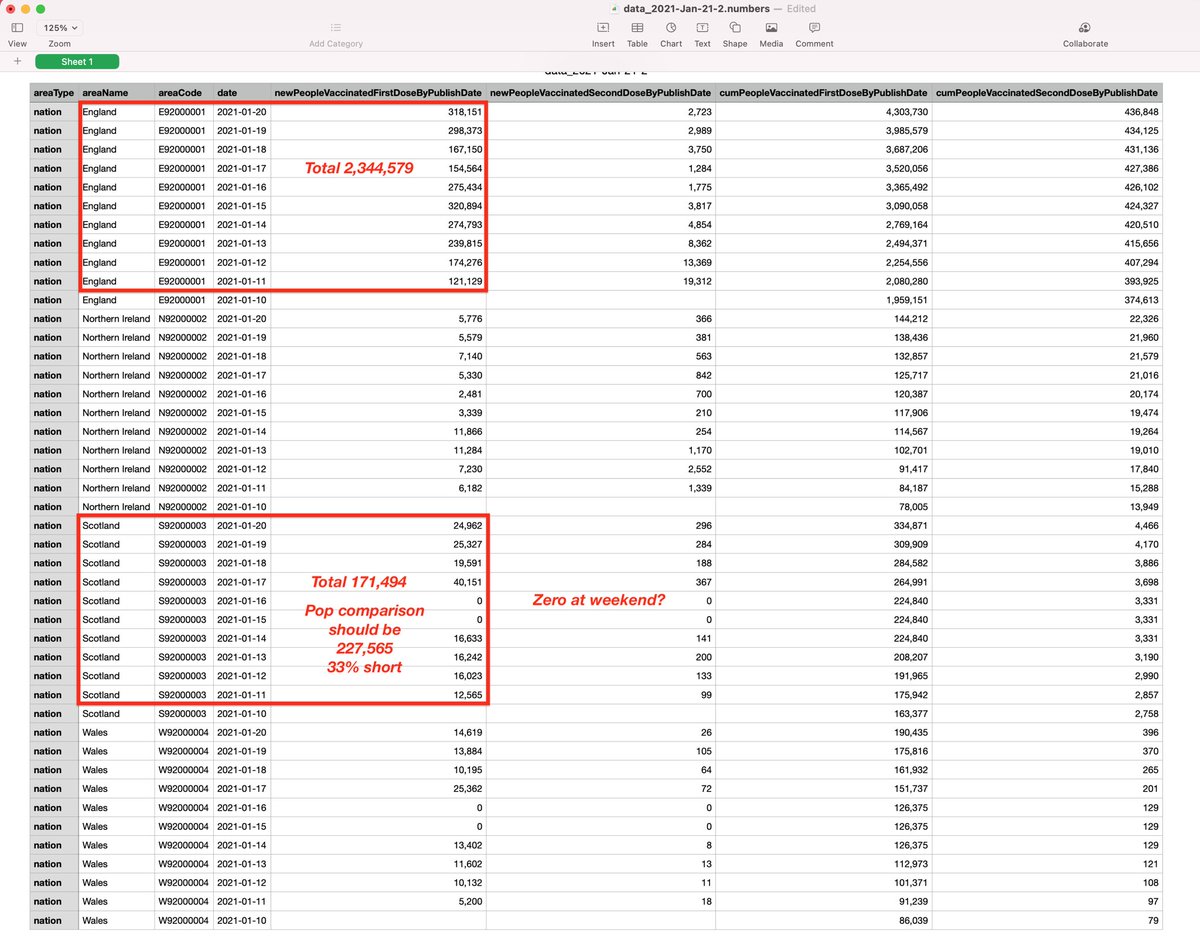Open the Insert menu button
The height and width of the screenshot is (949, 1200).
pyautogui.click(x=603, y=34)
